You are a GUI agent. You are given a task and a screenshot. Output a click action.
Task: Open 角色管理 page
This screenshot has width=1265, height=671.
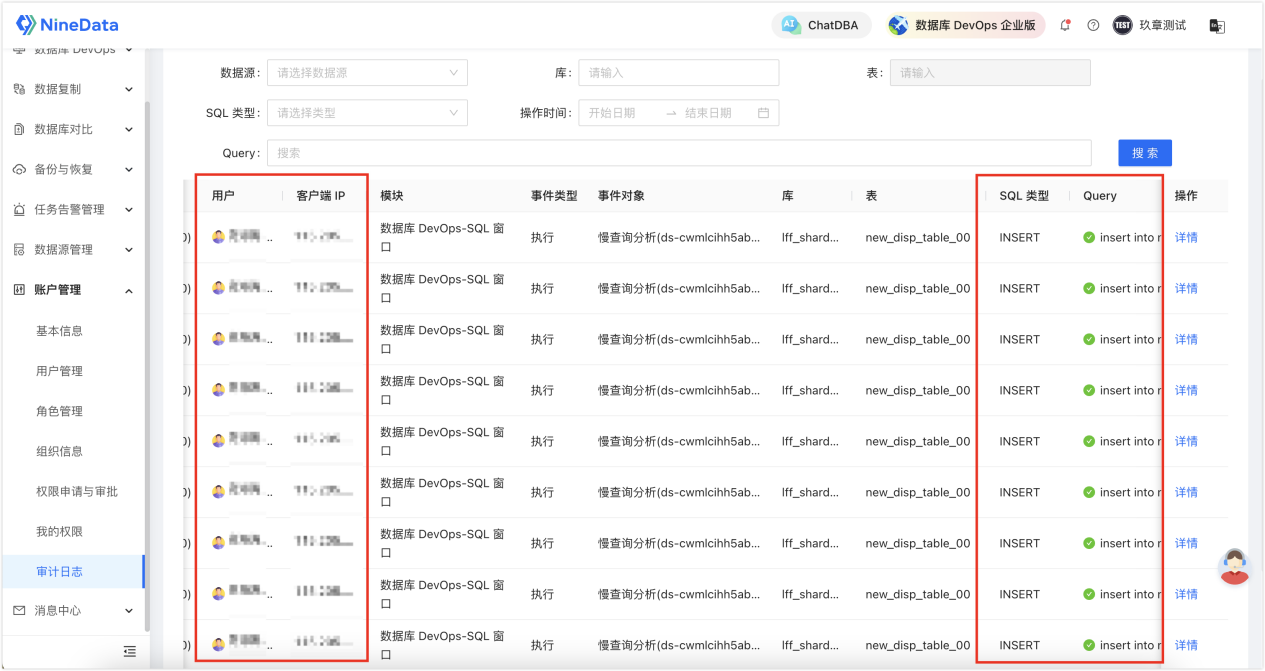(59, 411)
